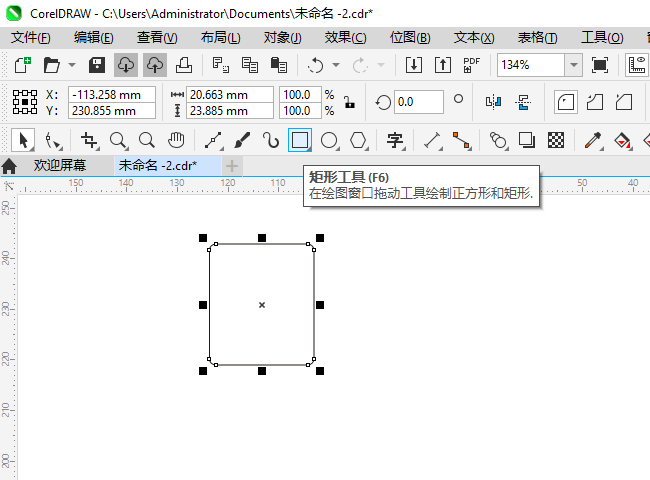Cut the selected object
650x480 pixels.
[x=221, y=65]
